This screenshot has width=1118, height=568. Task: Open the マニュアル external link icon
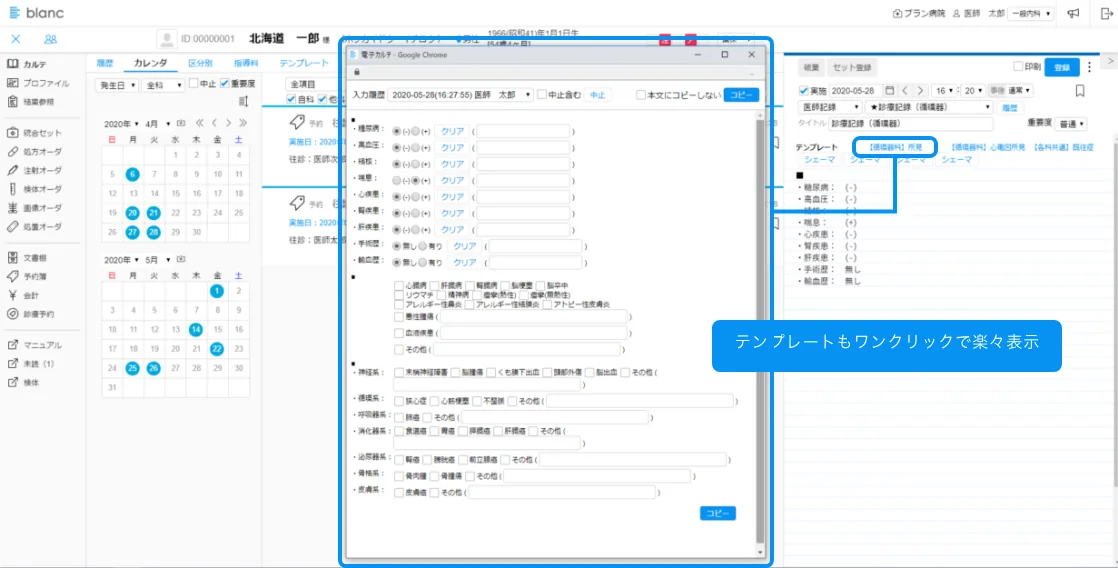(x=12, y=345)
